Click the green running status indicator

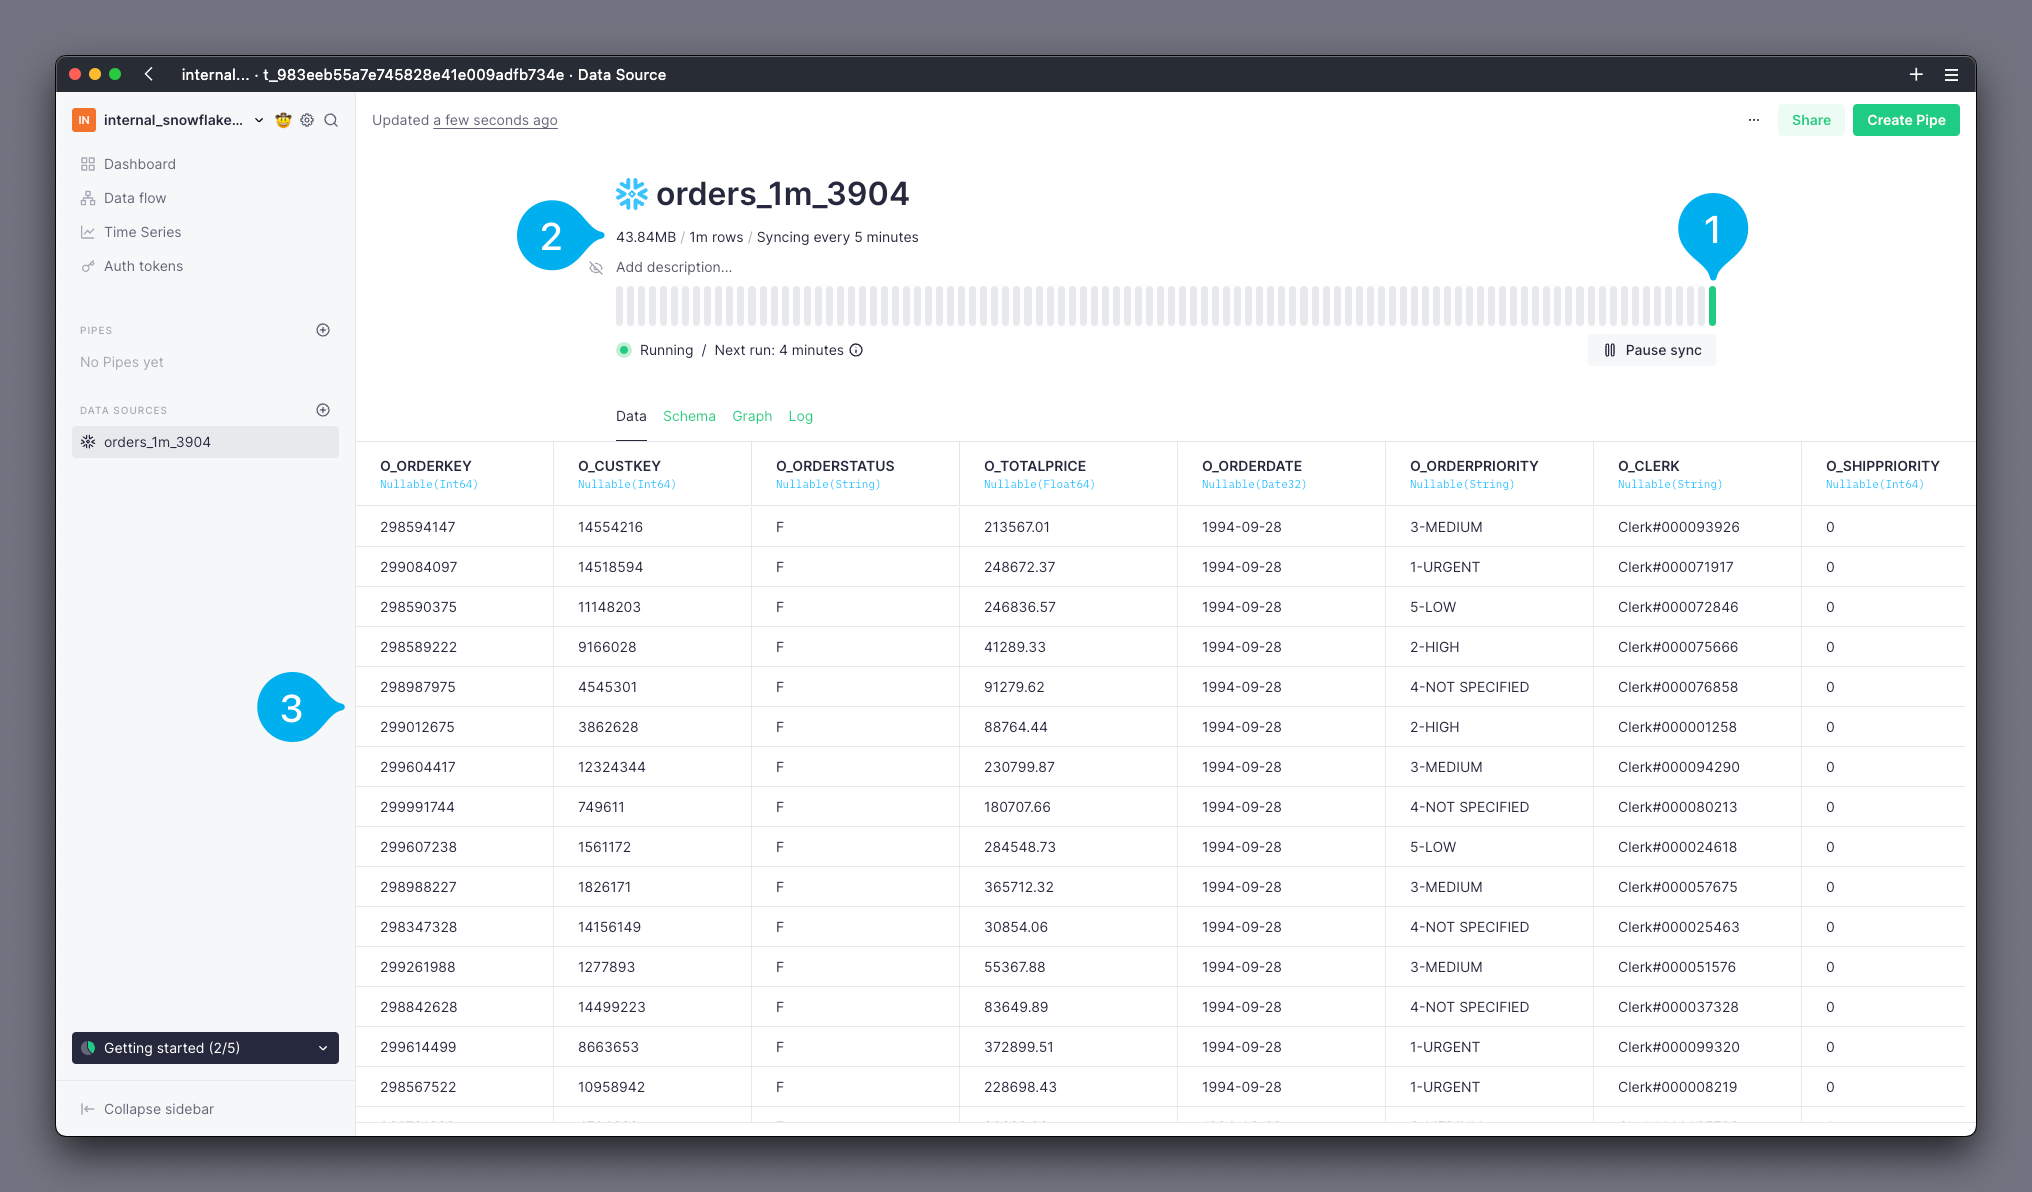(x=624, y=350)
